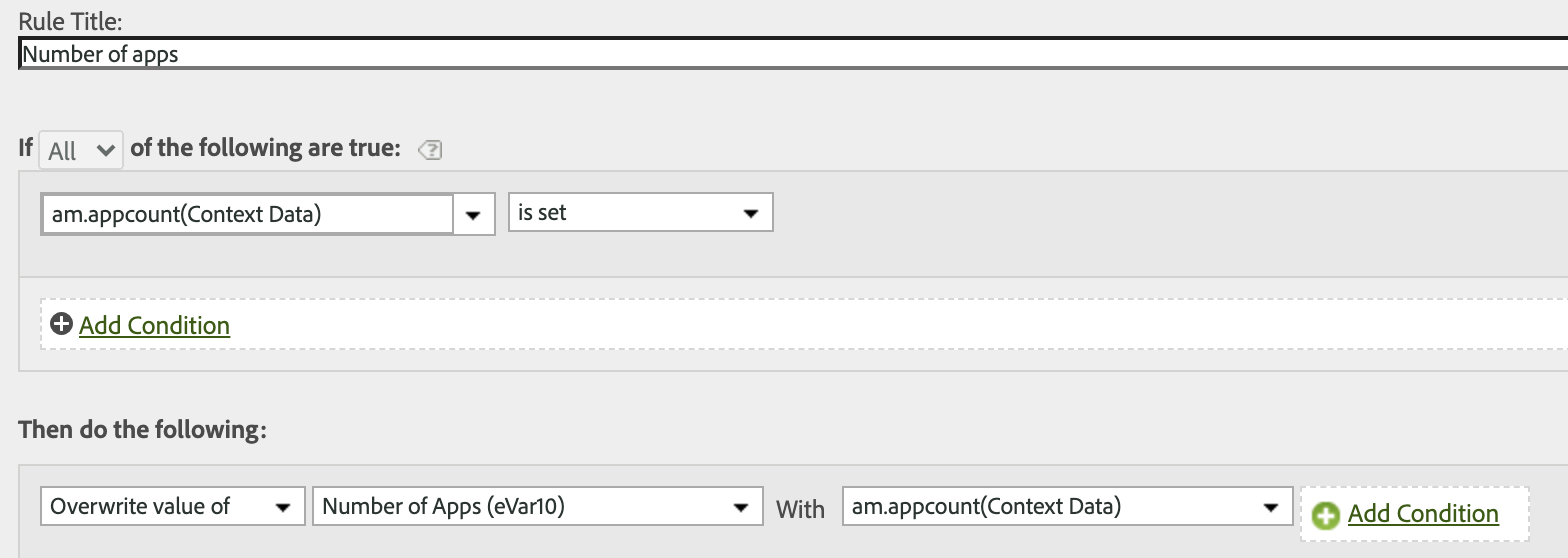
Task: Click the "of the following are true:" text
Action: click(x=265, y=148)
